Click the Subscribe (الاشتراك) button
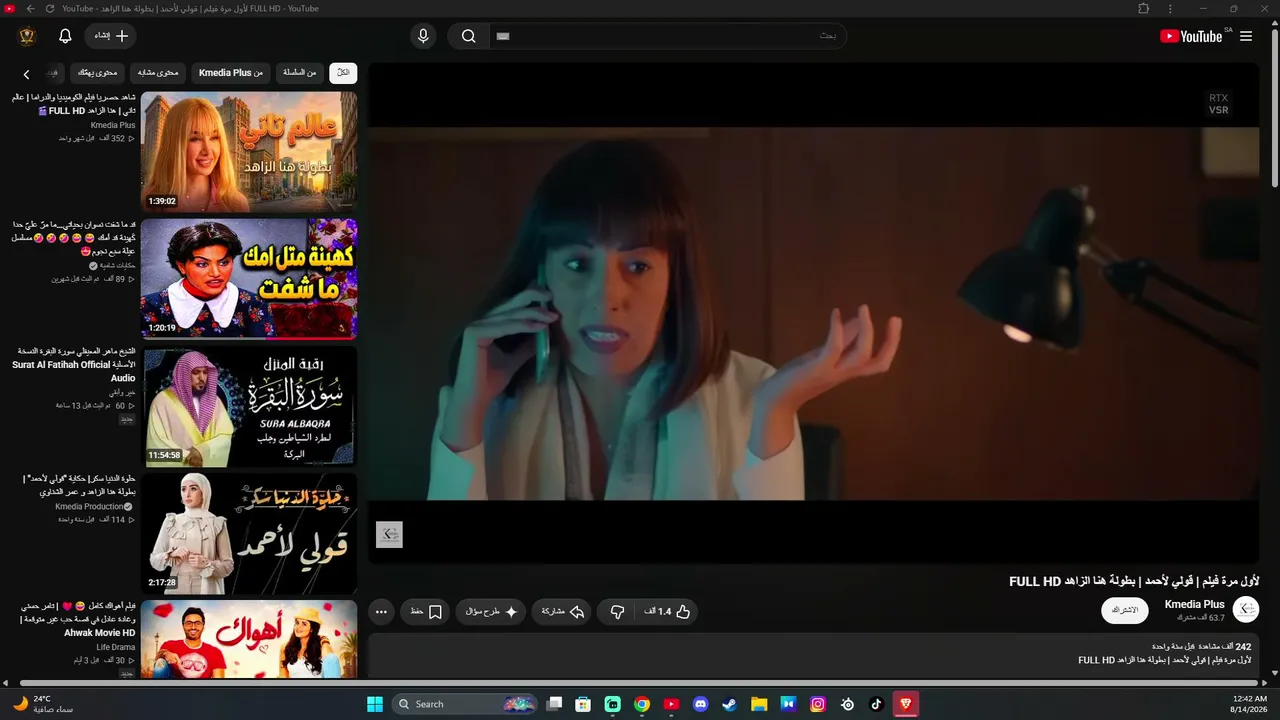The image size is (1280, 720). click(1125, 610)
